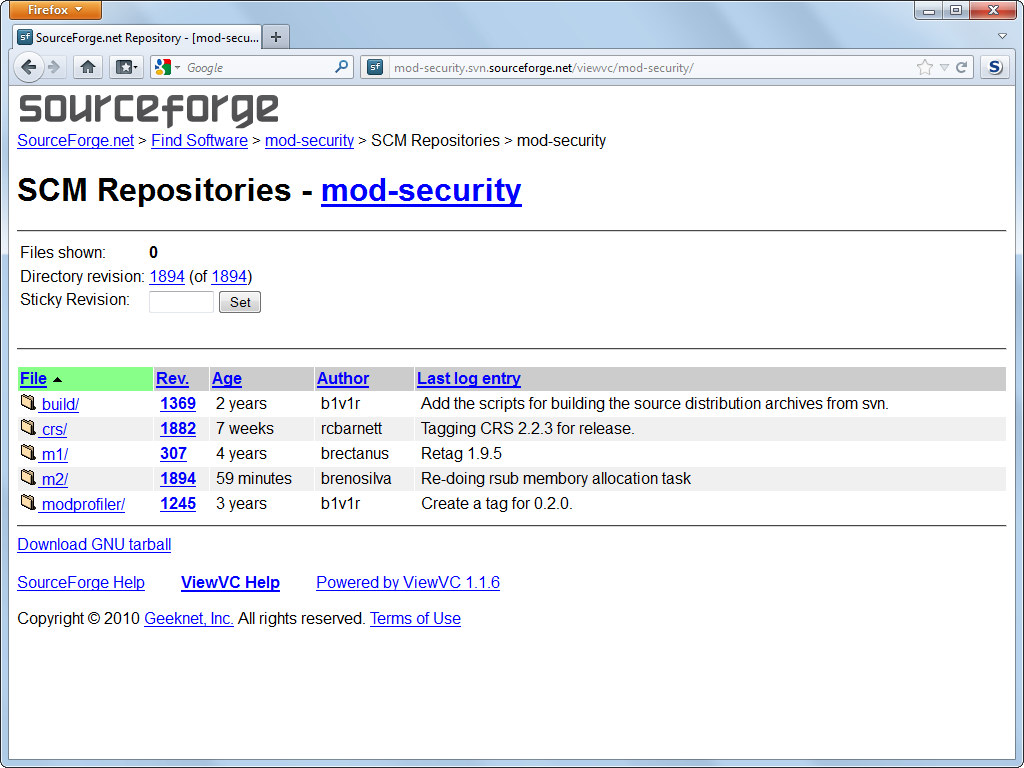Sort by the File column header
The image size is (1024, 768).
(33, 379)
